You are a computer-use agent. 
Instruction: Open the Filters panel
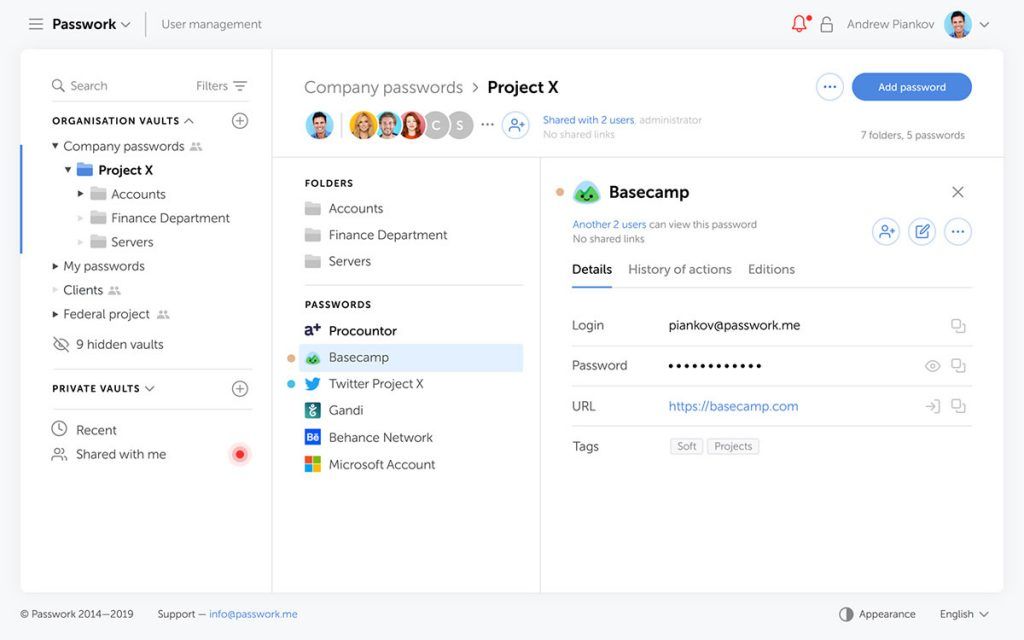tap(221, 86)
